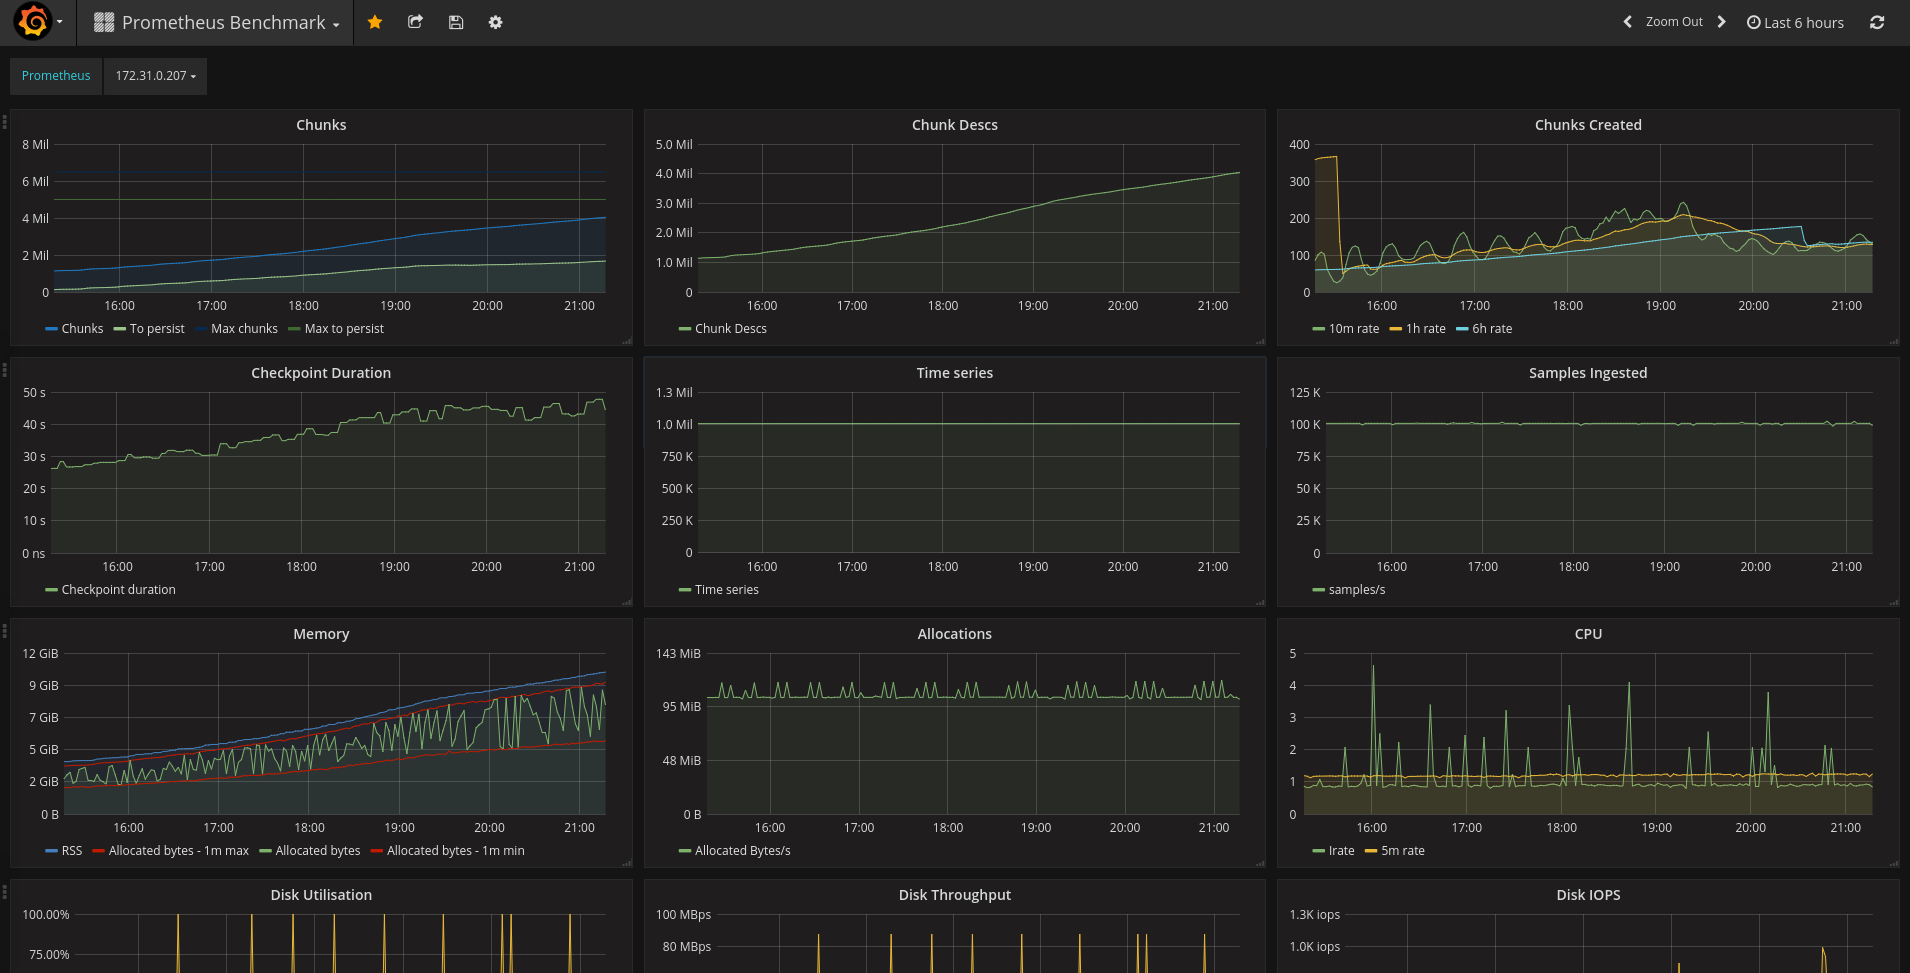Click the Prometheus variable label
1910x973 pixels.
(x=56, y=76)
